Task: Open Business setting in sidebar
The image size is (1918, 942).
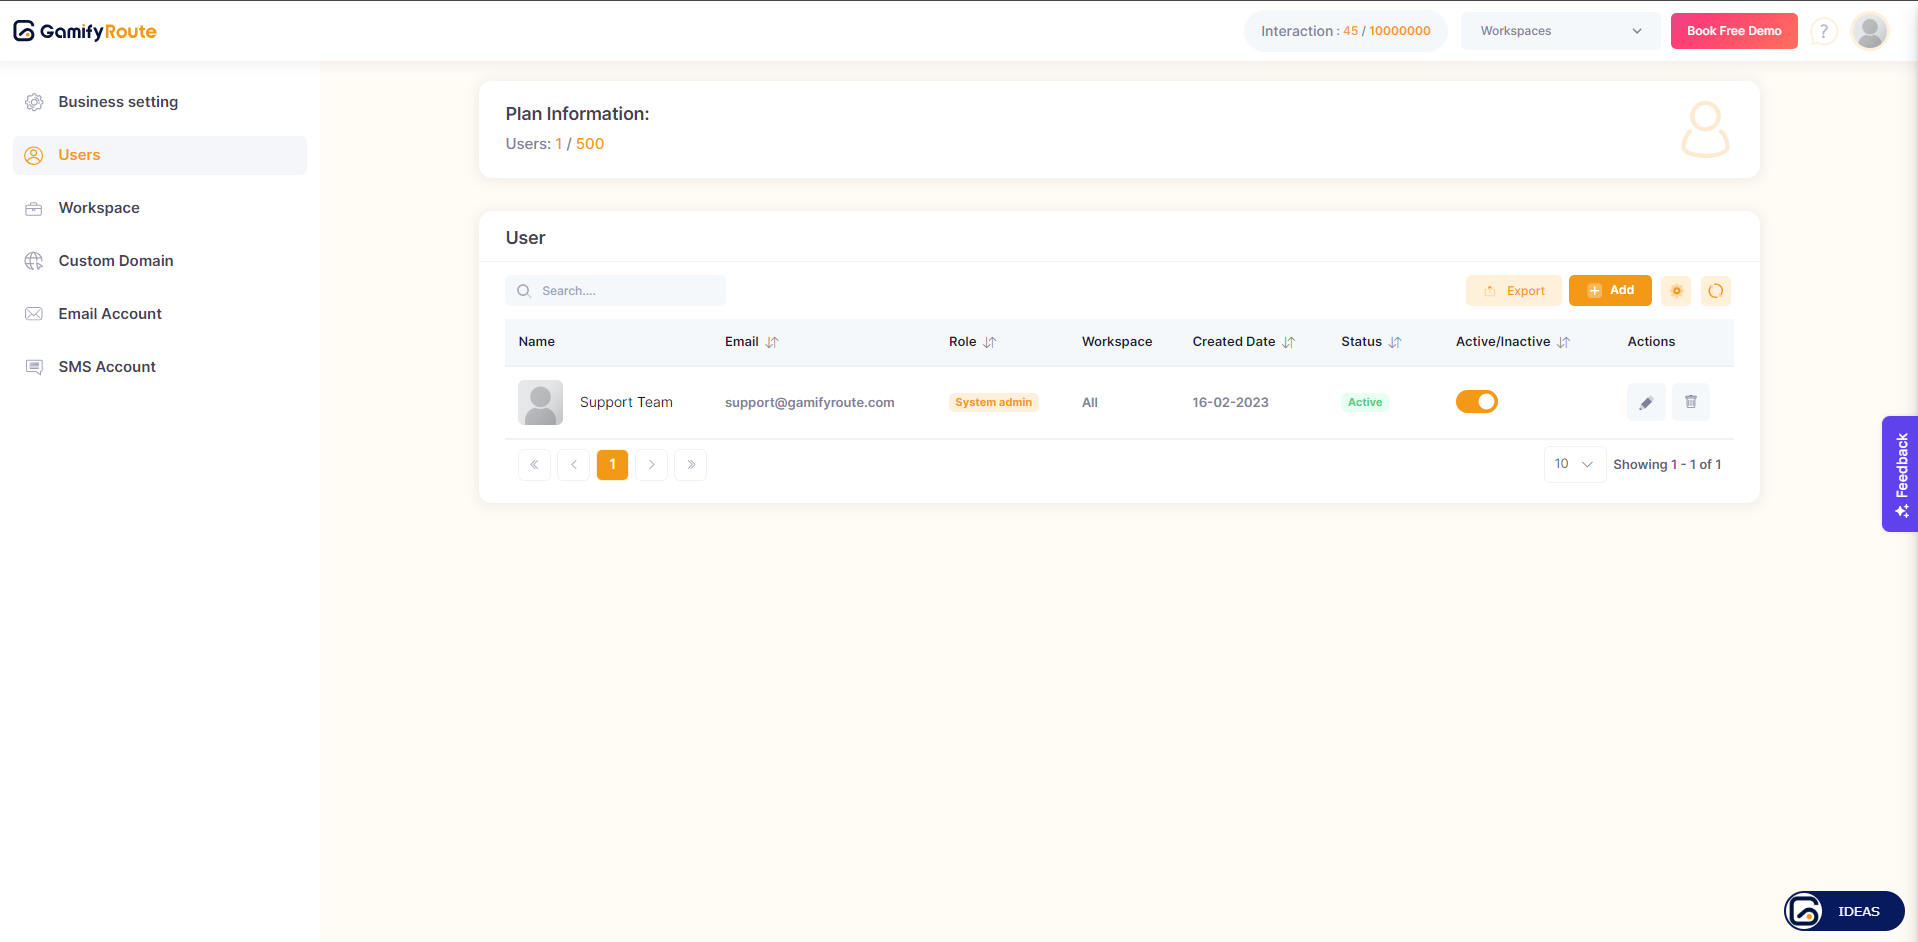Action: 118,102
